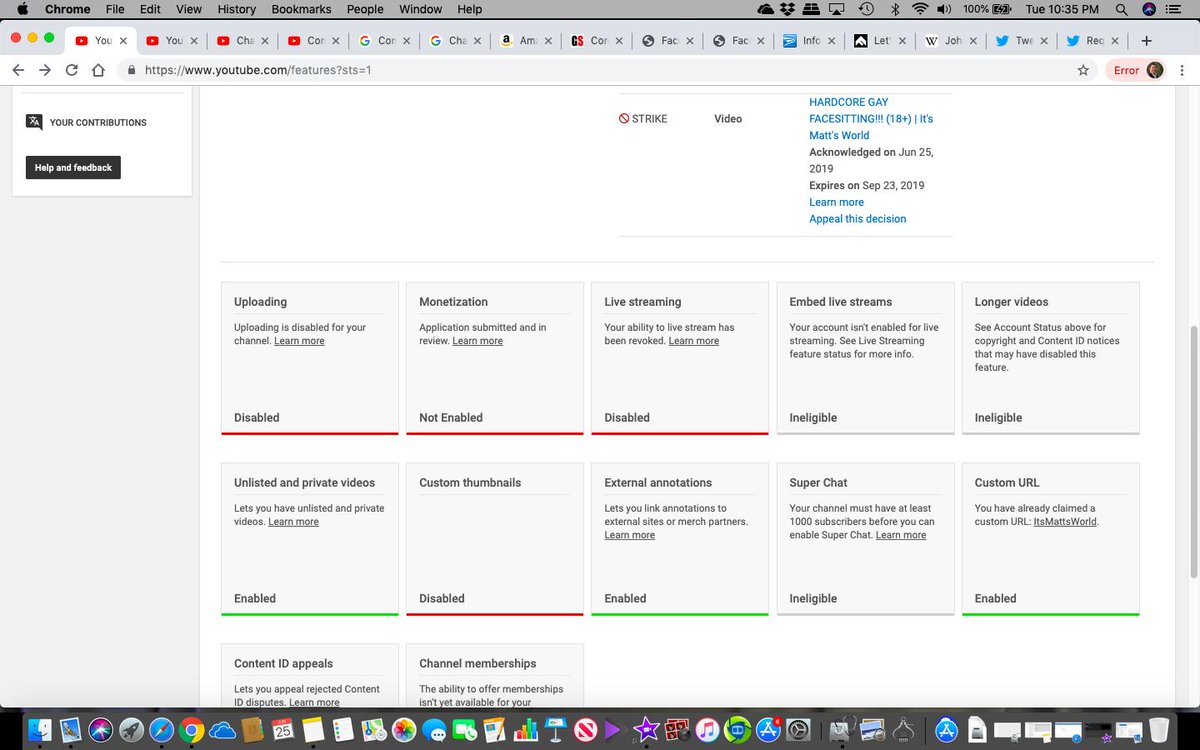Open the History menu

(x=237, y=9)
